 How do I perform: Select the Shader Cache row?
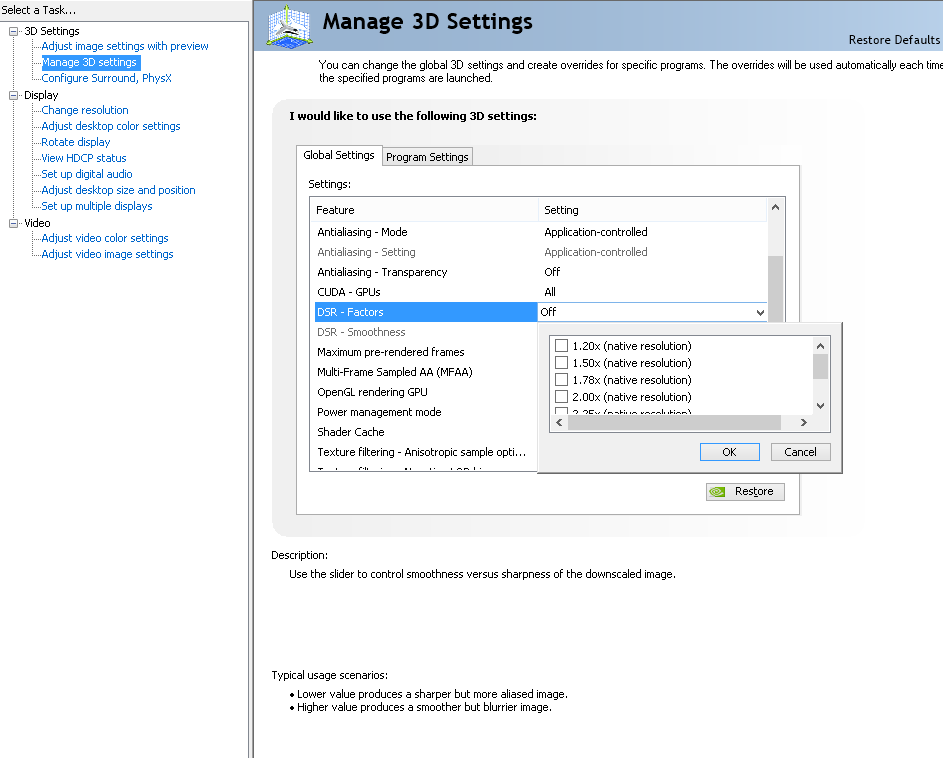tap(426, 432)
